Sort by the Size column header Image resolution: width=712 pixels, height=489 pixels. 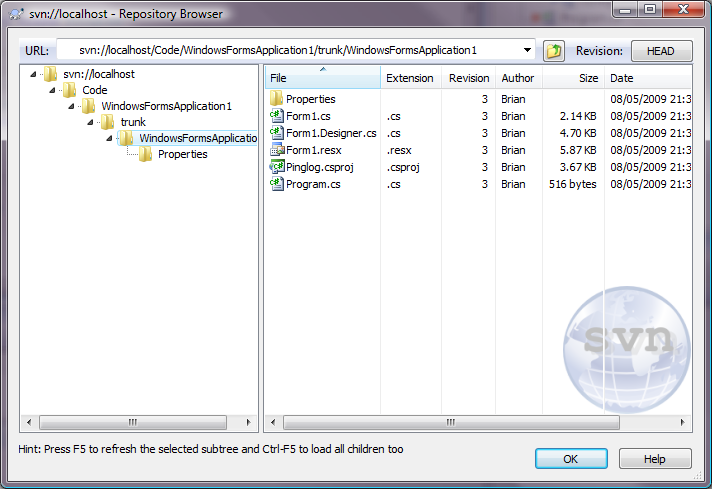pyautogui.click(x=574, y=78)
